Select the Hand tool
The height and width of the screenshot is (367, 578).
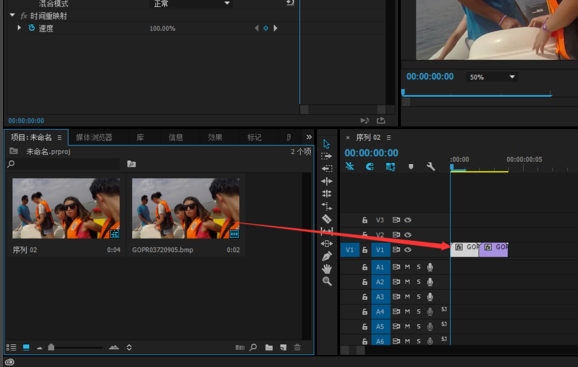tap(327, 269)
